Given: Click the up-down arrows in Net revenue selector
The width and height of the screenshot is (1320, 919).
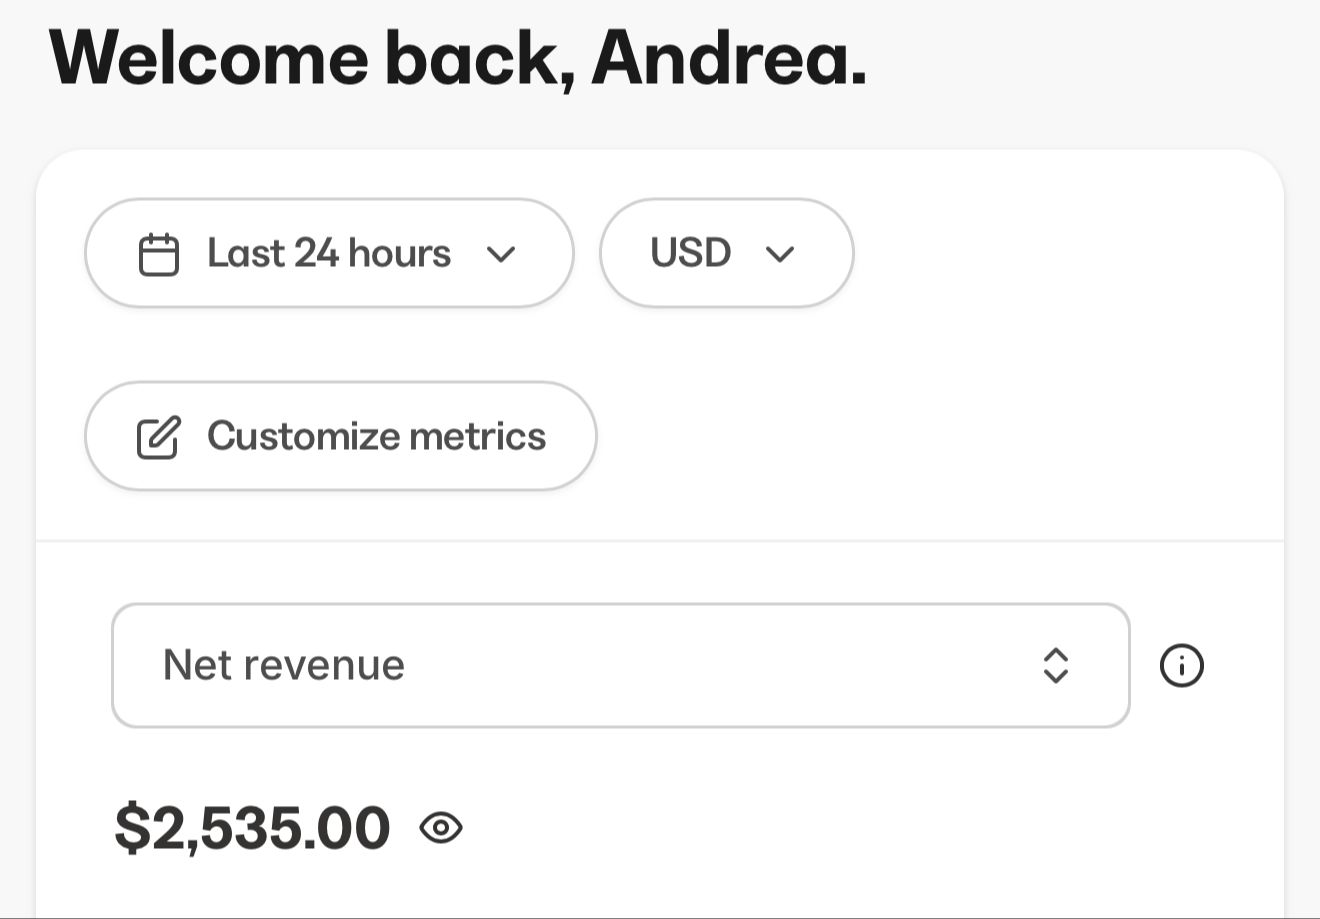Looking at the screenshot, I should tap(1056, 665).
